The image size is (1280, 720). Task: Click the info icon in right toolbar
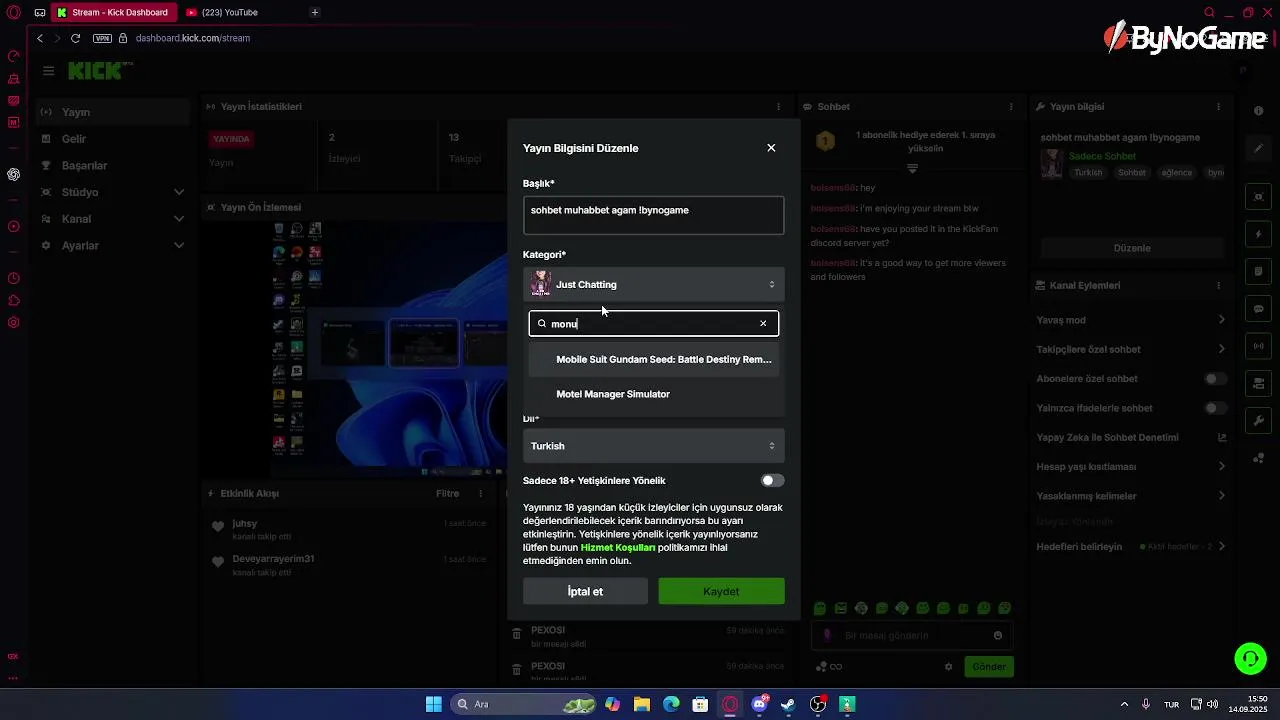pyautogui.click(x=1259, y=111)
